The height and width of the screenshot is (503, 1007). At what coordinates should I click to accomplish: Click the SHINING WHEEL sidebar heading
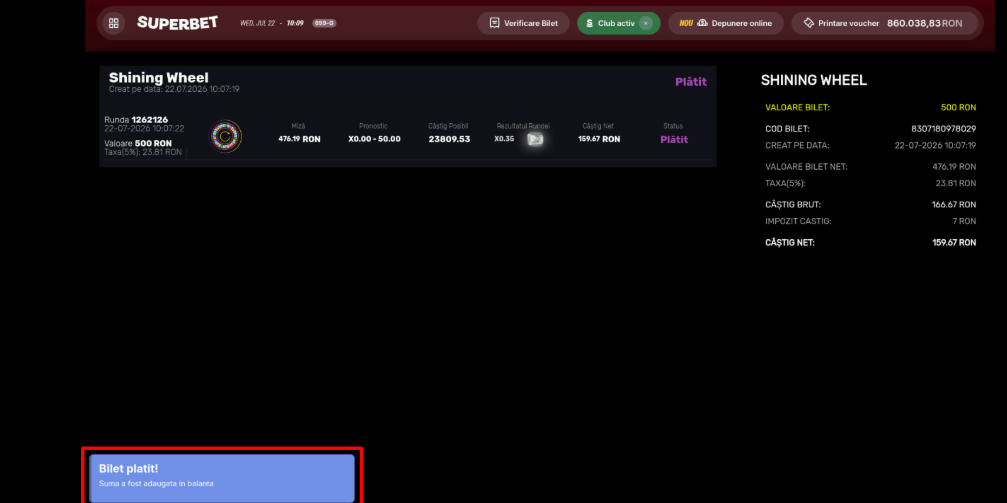click(814, 80)
